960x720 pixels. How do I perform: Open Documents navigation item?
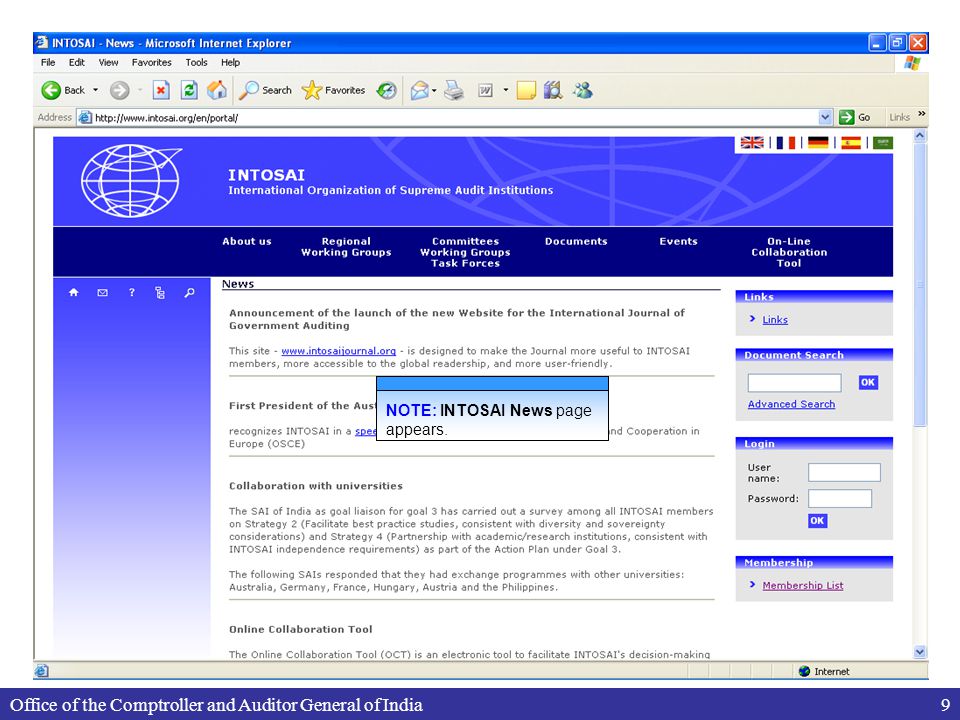pyautogui.click(x=576, y=241)
